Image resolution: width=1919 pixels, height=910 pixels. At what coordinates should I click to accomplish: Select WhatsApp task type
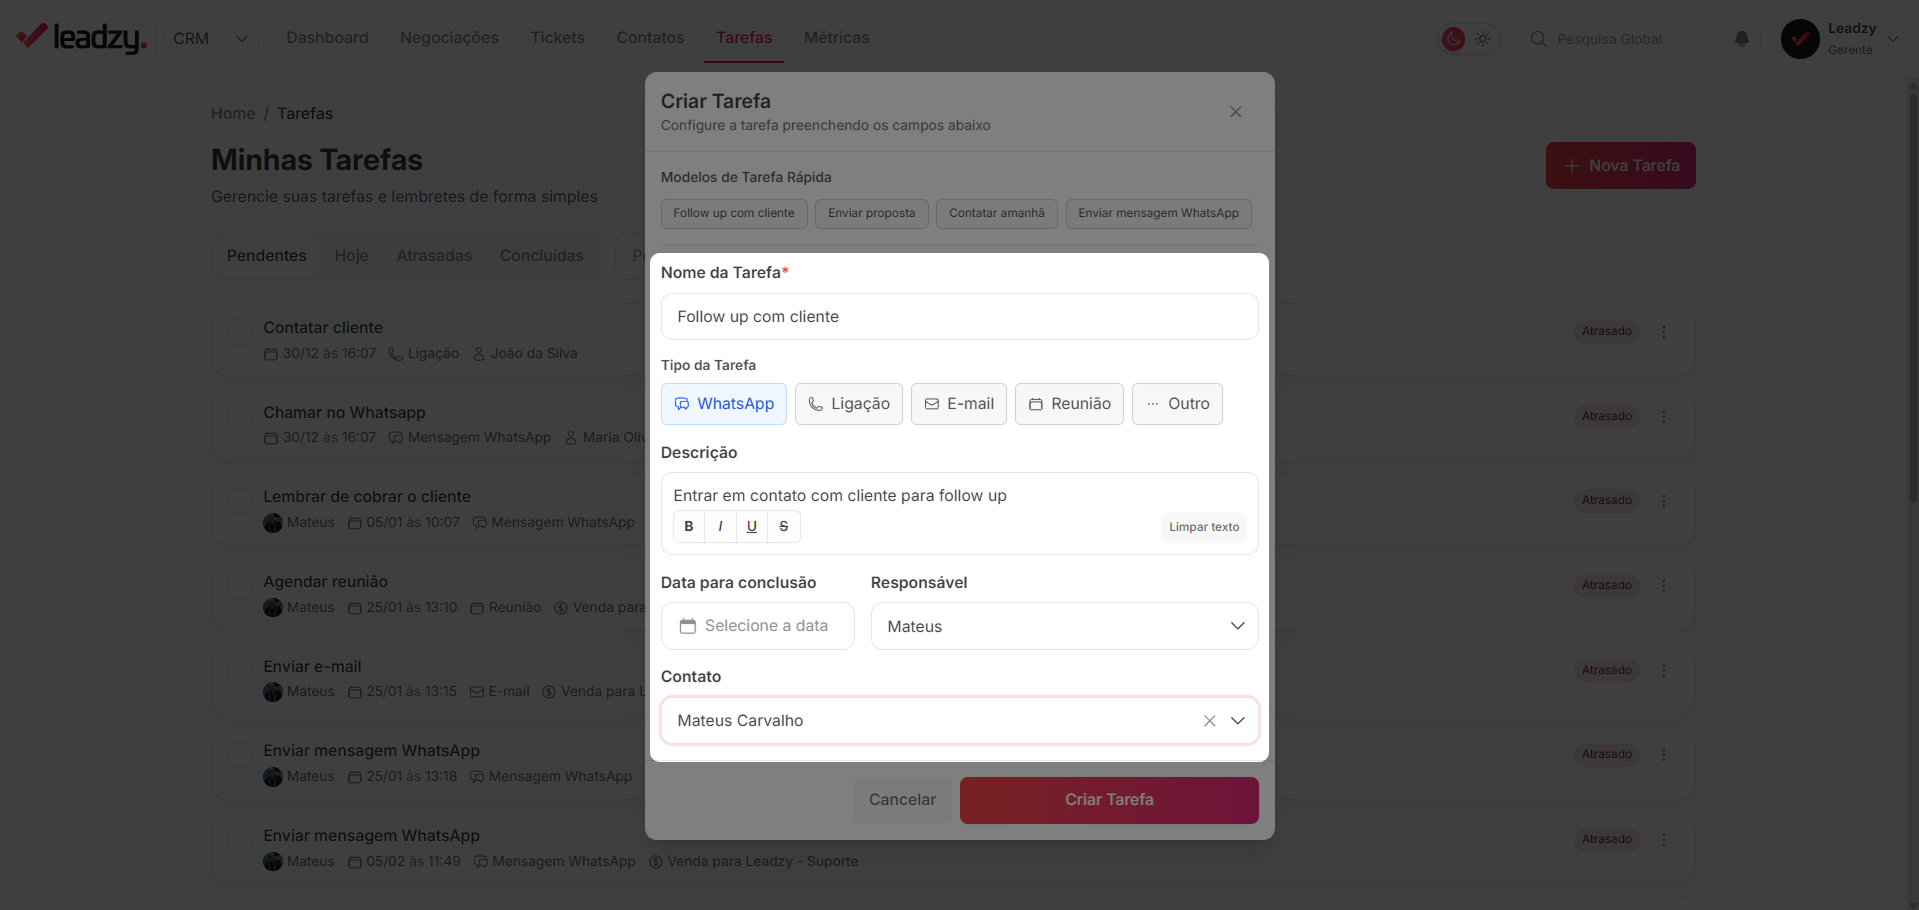(724, 404)
